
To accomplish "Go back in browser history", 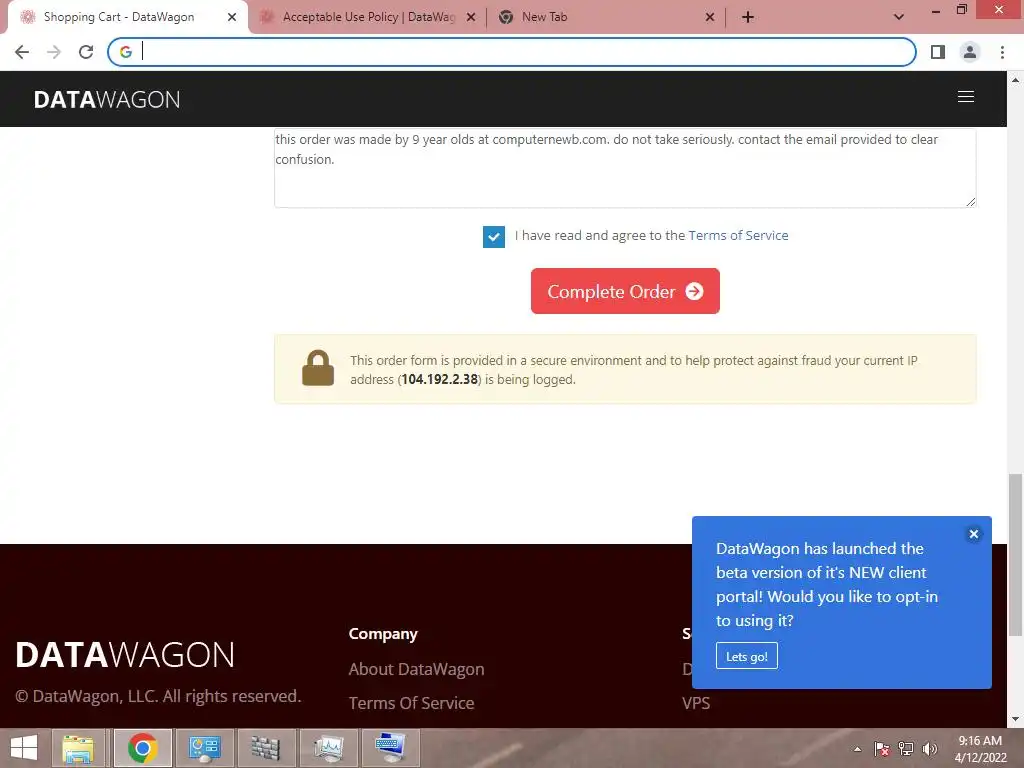I will [22, 52].
